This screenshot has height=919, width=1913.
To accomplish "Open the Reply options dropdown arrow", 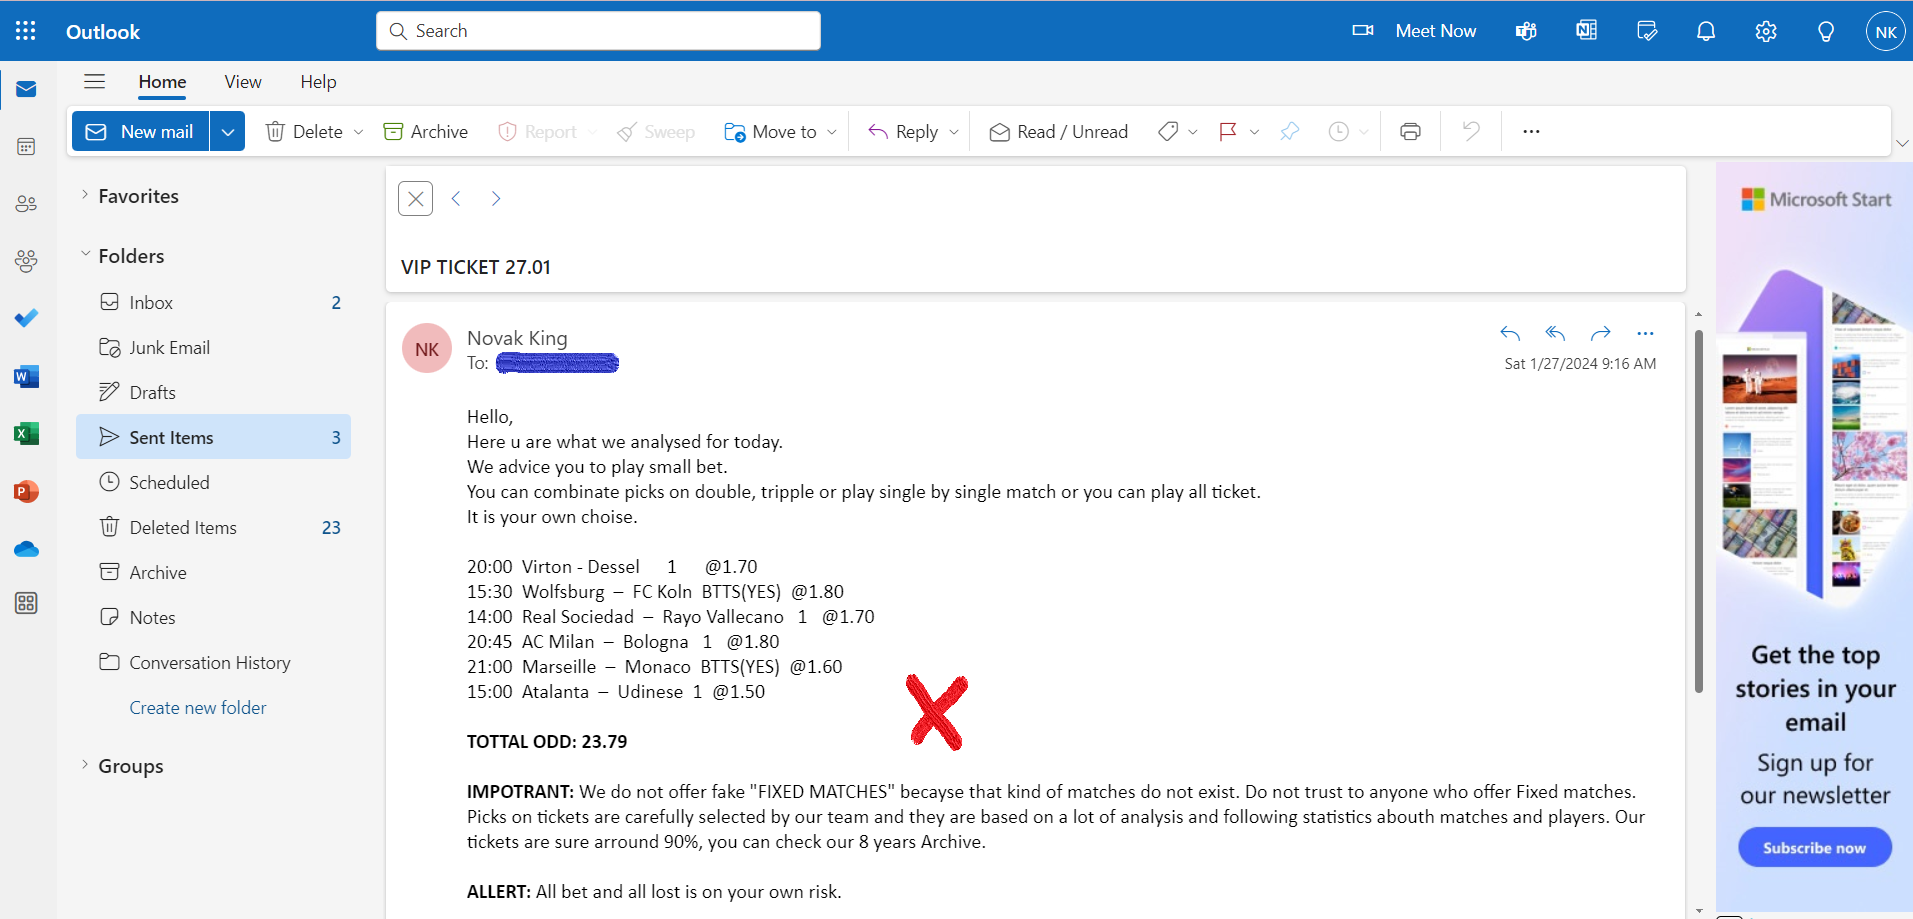I will [954, 132].
